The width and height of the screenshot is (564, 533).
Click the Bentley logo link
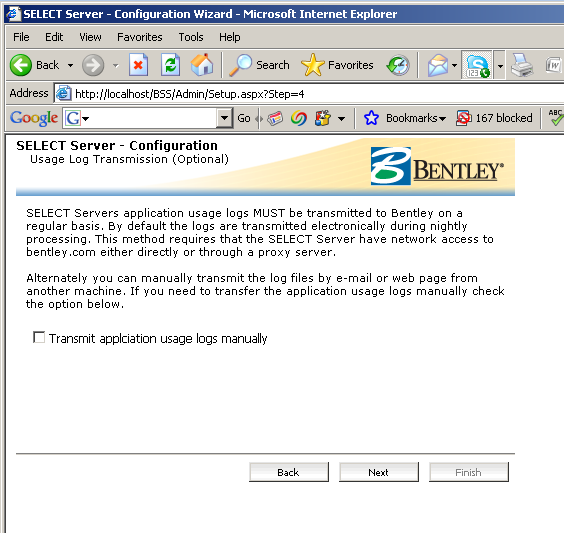437,166
